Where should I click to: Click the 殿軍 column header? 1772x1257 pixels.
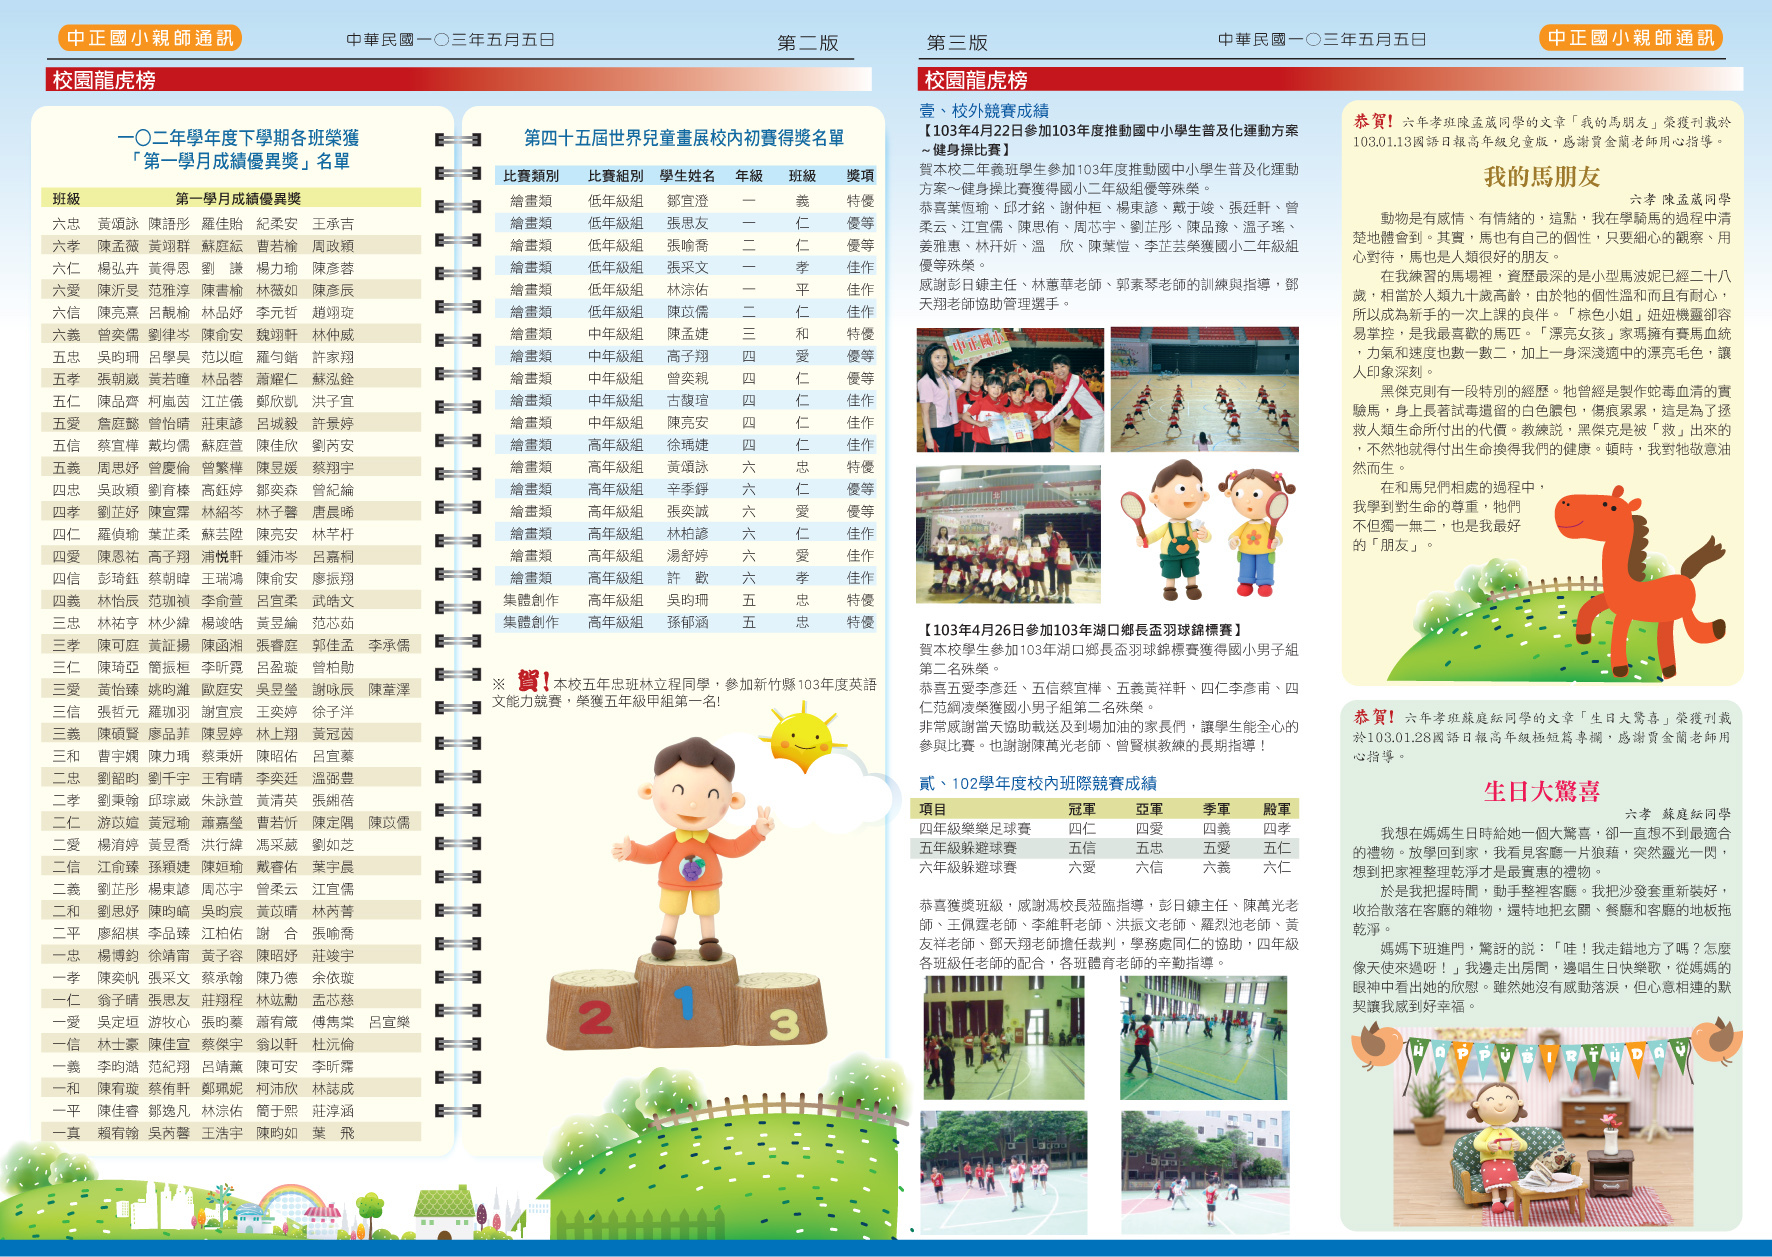(1276, 809)
